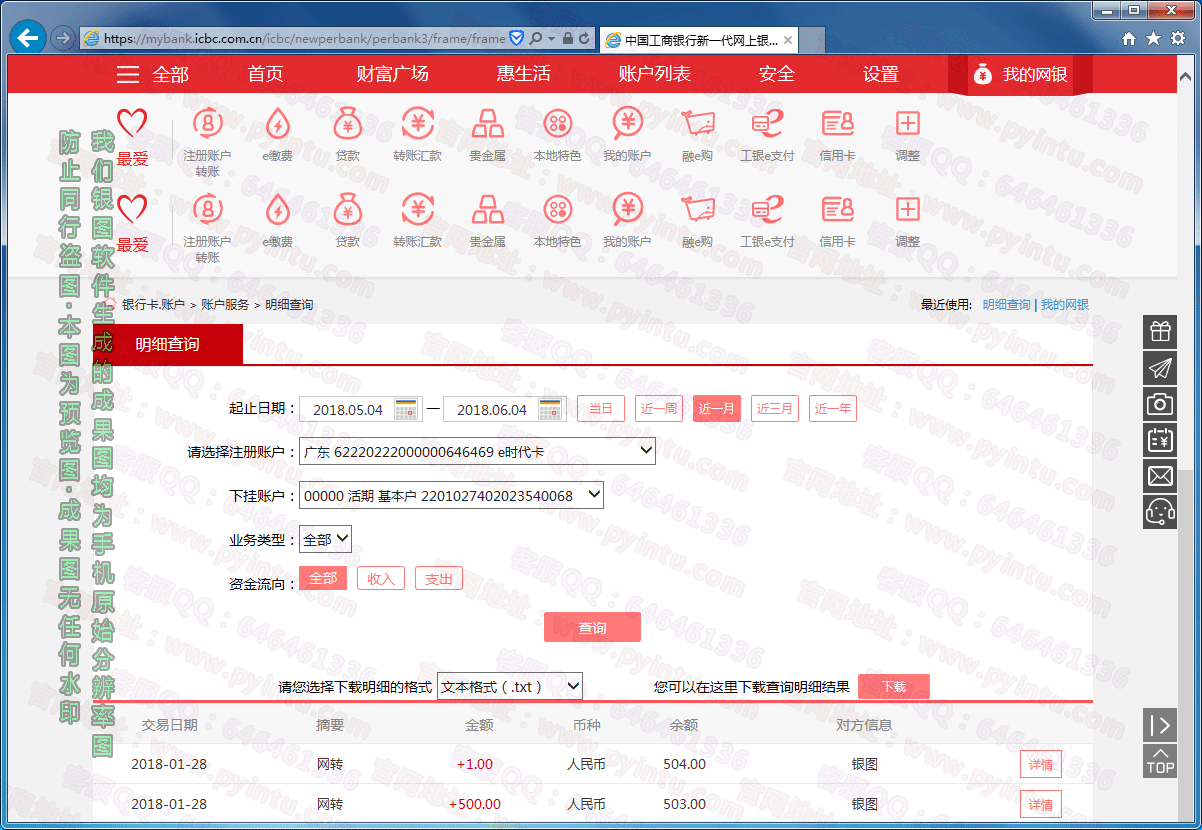Open 贵金属 icon in the second shortcut row

click(487, 209)
